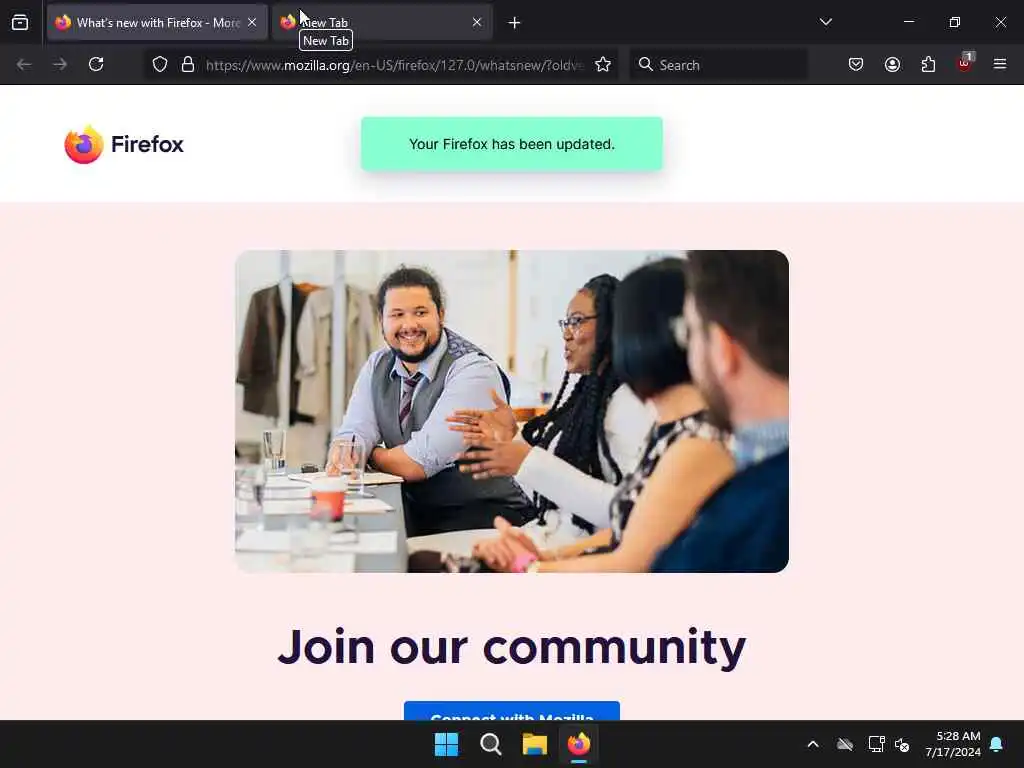This screenshot has width=1024, height=768.
Task: Open a new tab with plus button
Action: (514, 23)
